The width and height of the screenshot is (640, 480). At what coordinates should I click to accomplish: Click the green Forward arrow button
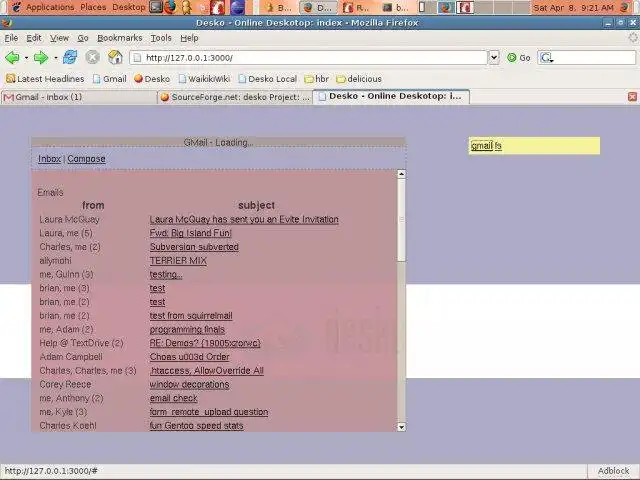41,58
